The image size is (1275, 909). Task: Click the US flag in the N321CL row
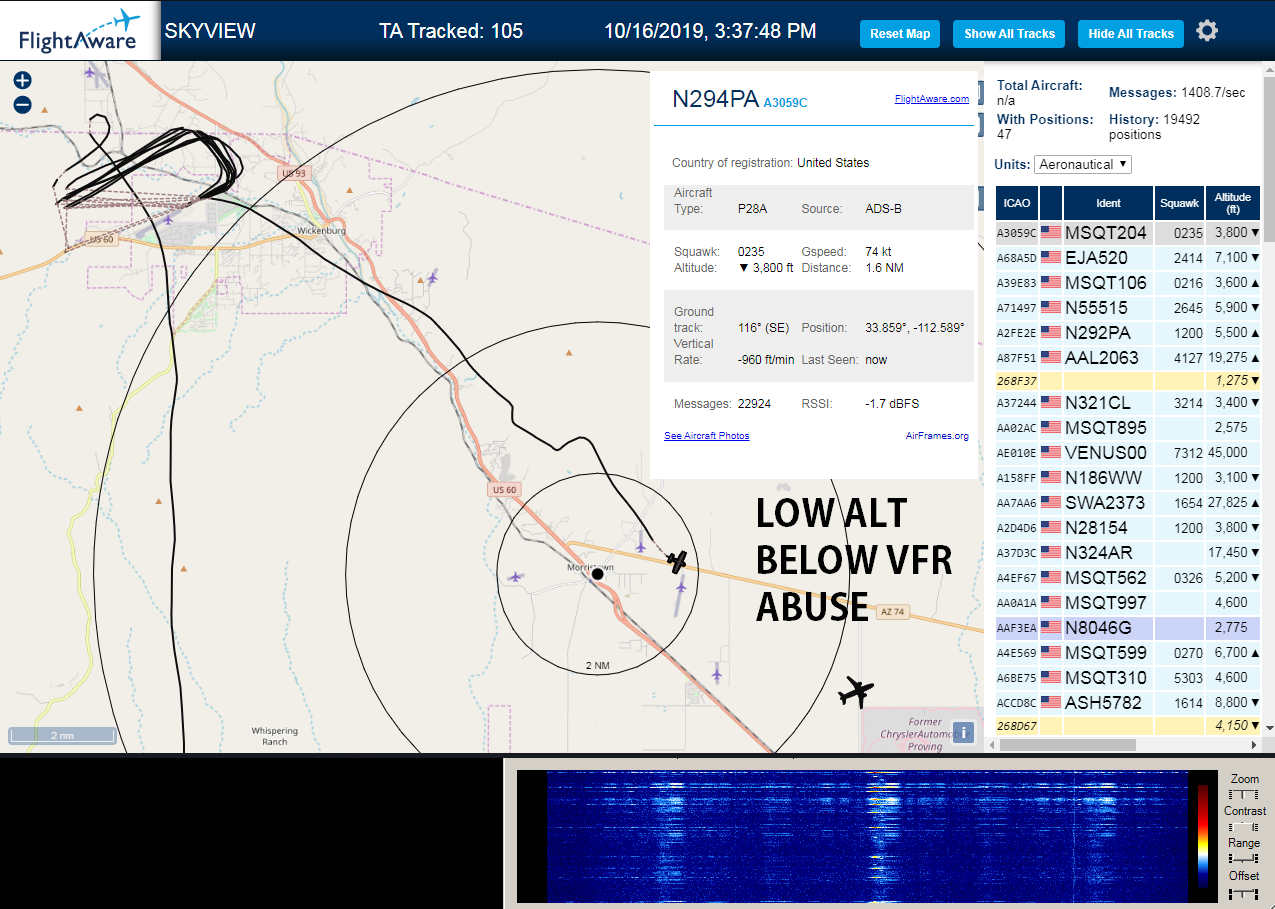click(x=1051, y=403)
